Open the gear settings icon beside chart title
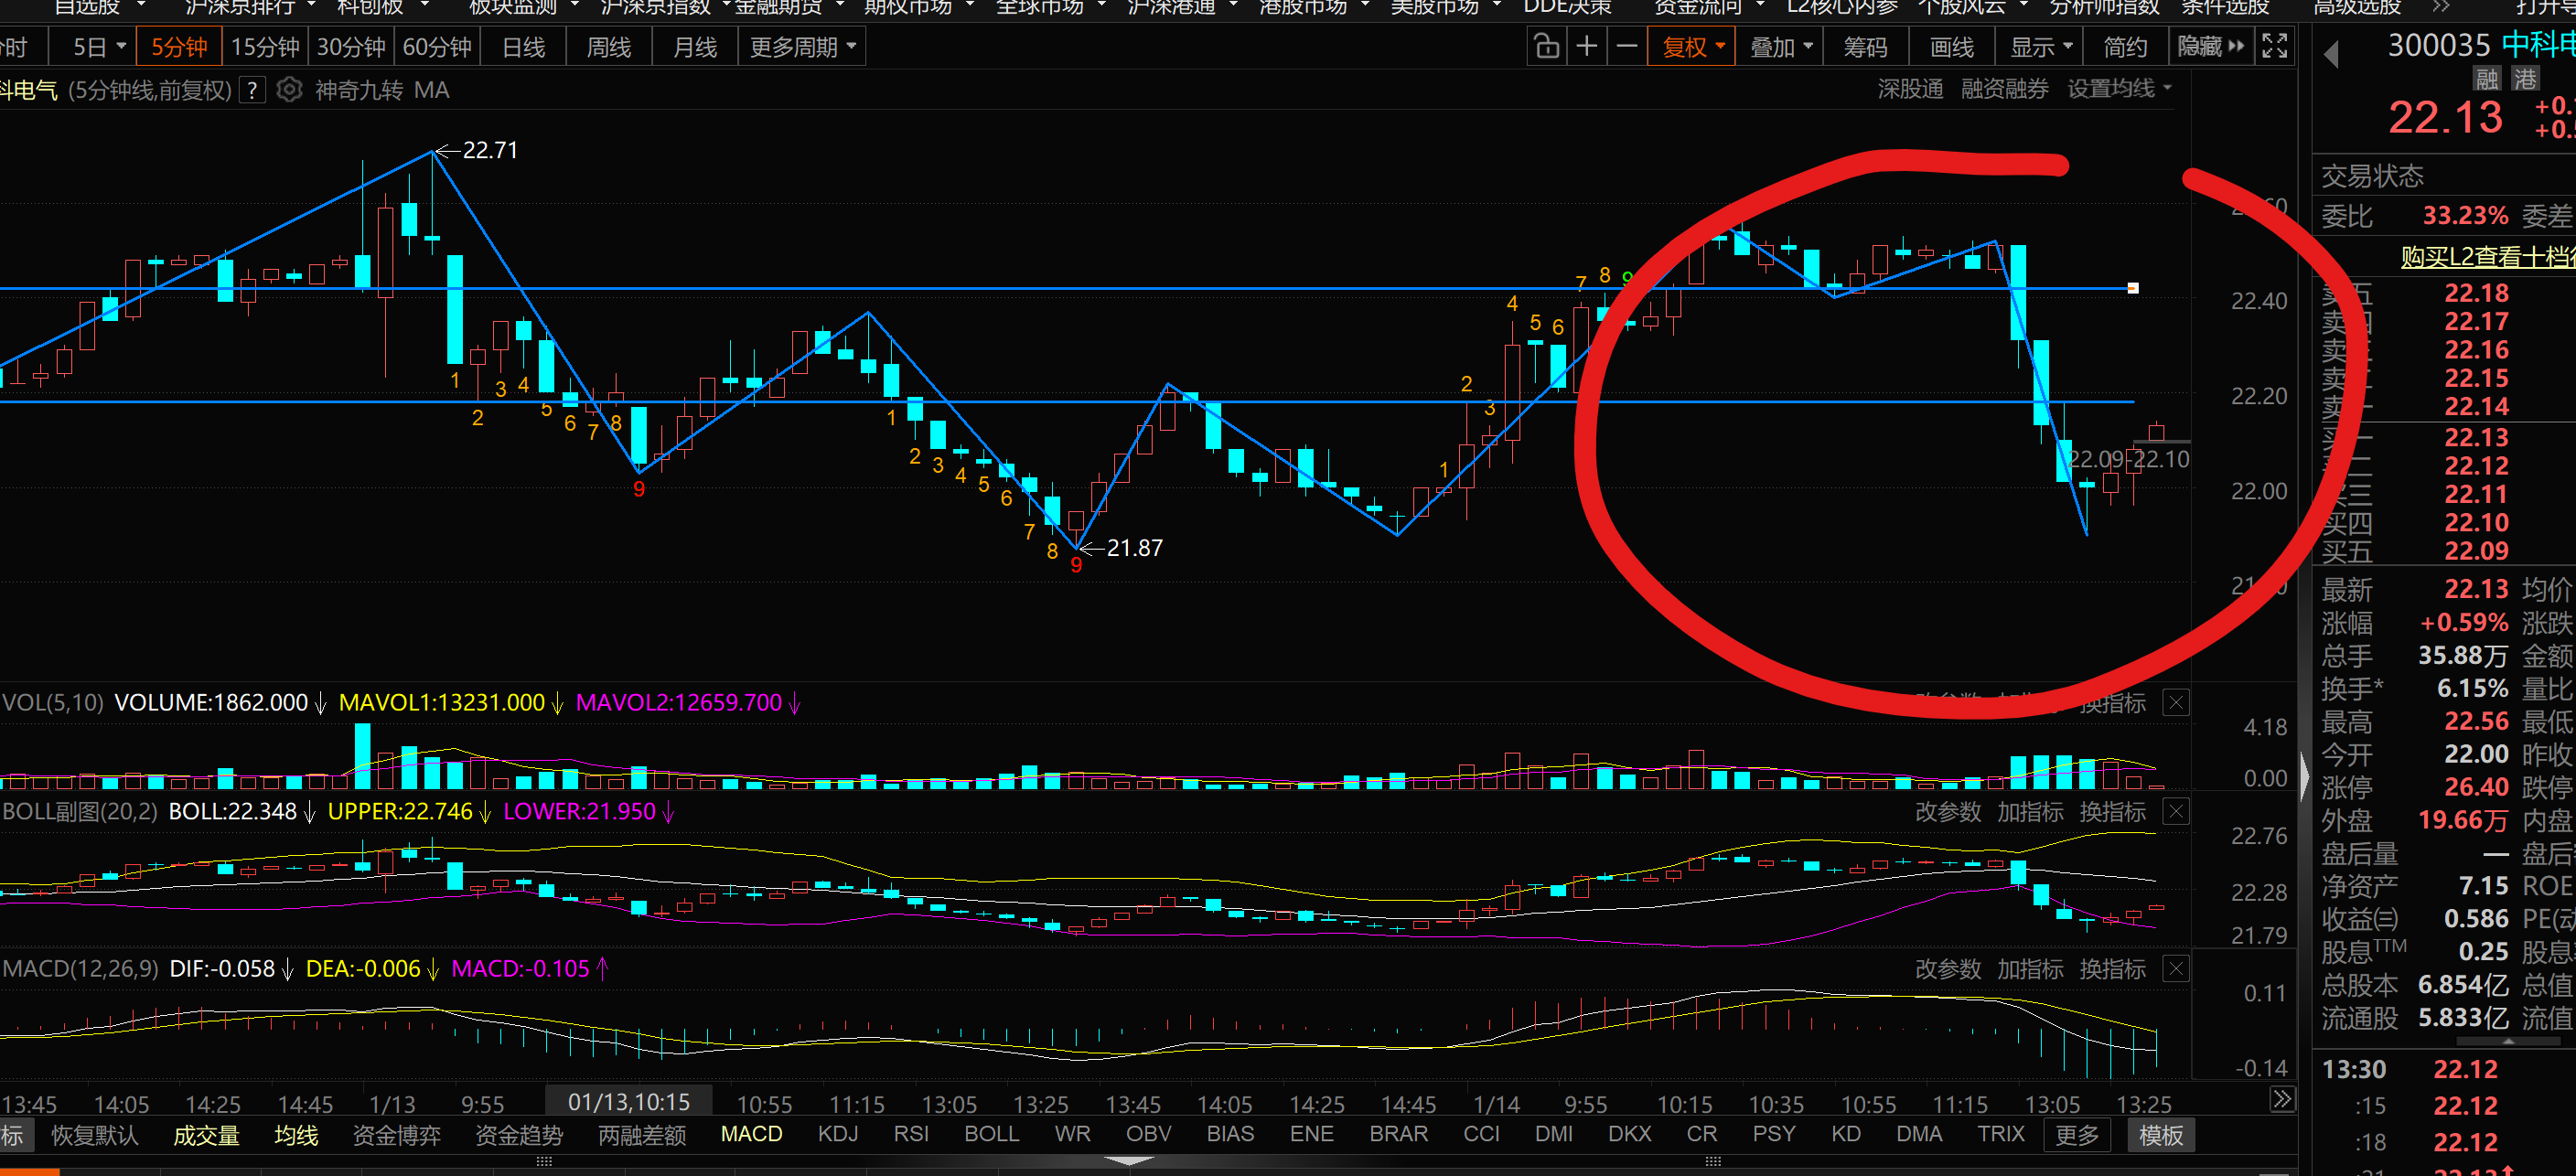 click(x=289, y=90)
